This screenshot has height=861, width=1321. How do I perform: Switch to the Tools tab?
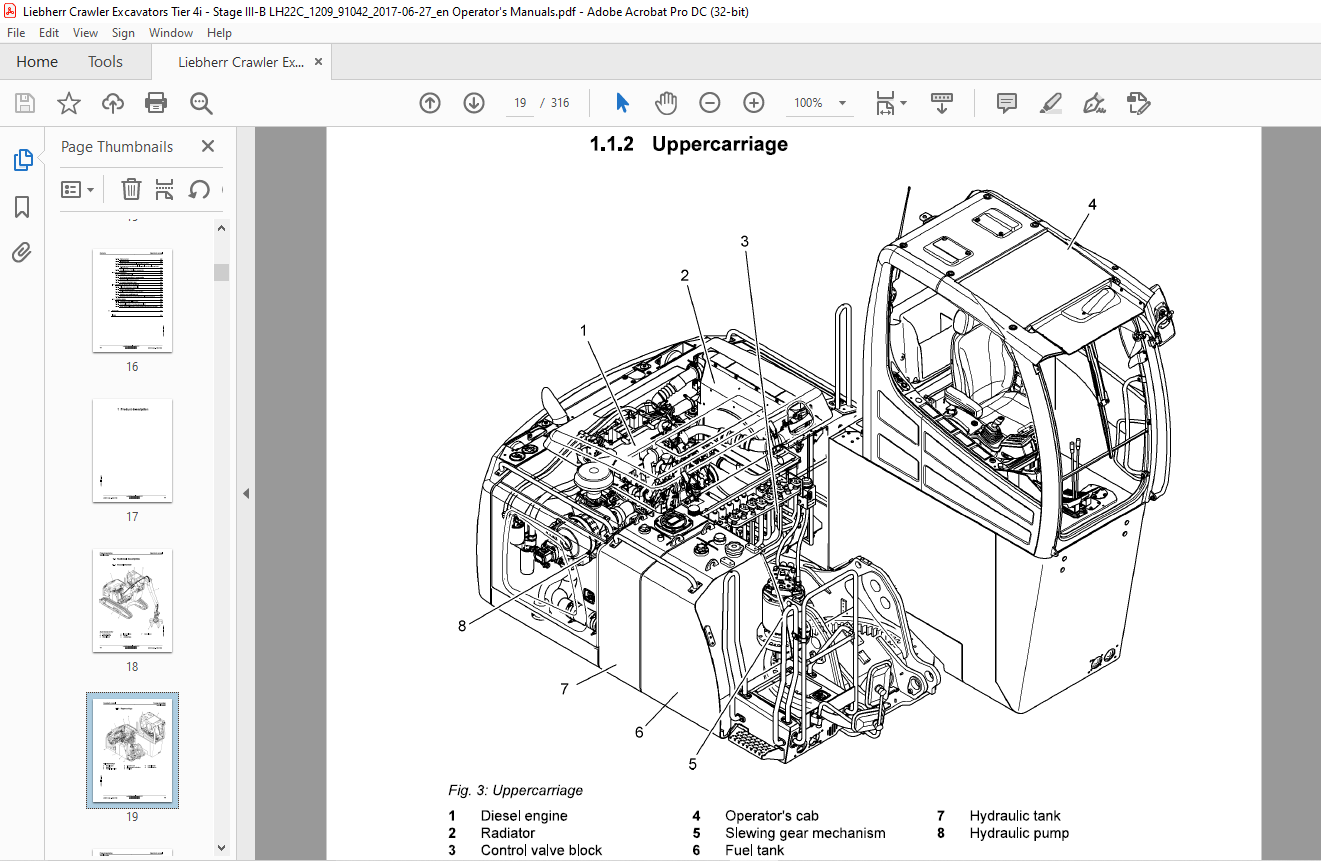[105, 62]
